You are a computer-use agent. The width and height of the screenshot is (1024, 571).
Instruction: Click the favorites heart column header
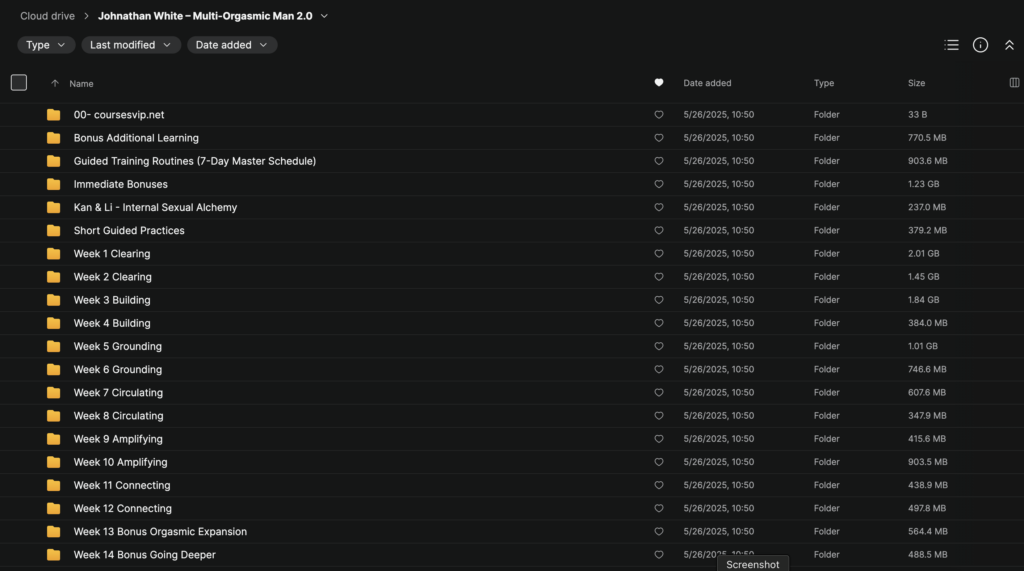658,83
